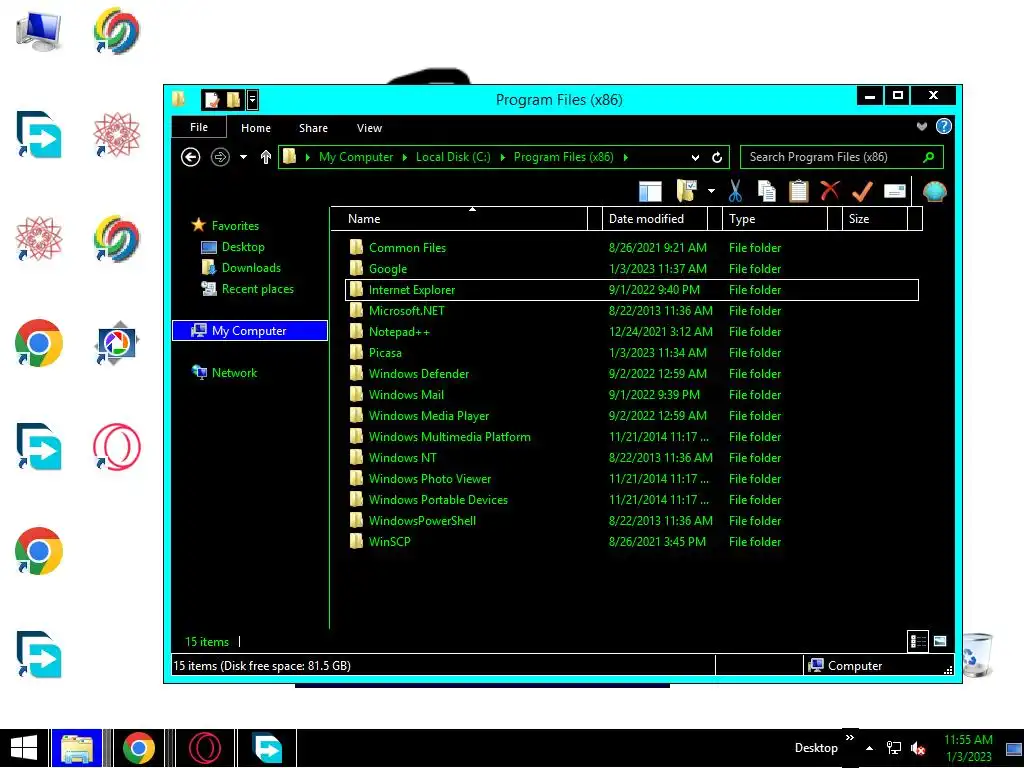Open the Home ribbon tab
Image resolution: width=1024 pixels, height=768 pixels.
(255, 128)
